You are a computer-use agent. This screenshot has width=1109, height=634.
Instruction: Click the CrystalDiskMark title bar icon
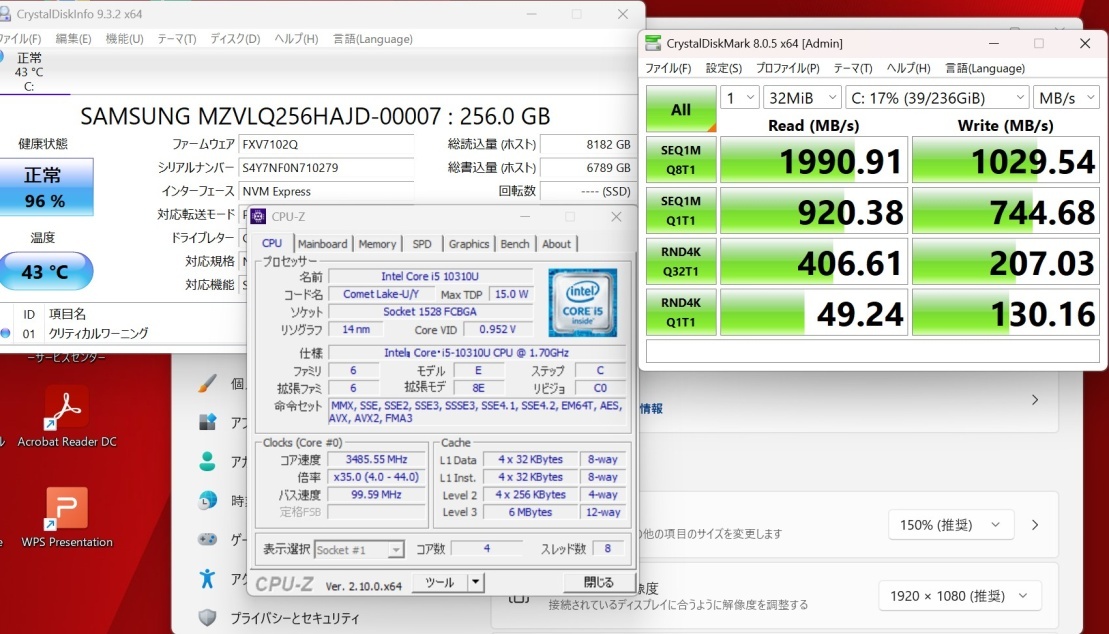pyautogui.click(x=653, y=43)
